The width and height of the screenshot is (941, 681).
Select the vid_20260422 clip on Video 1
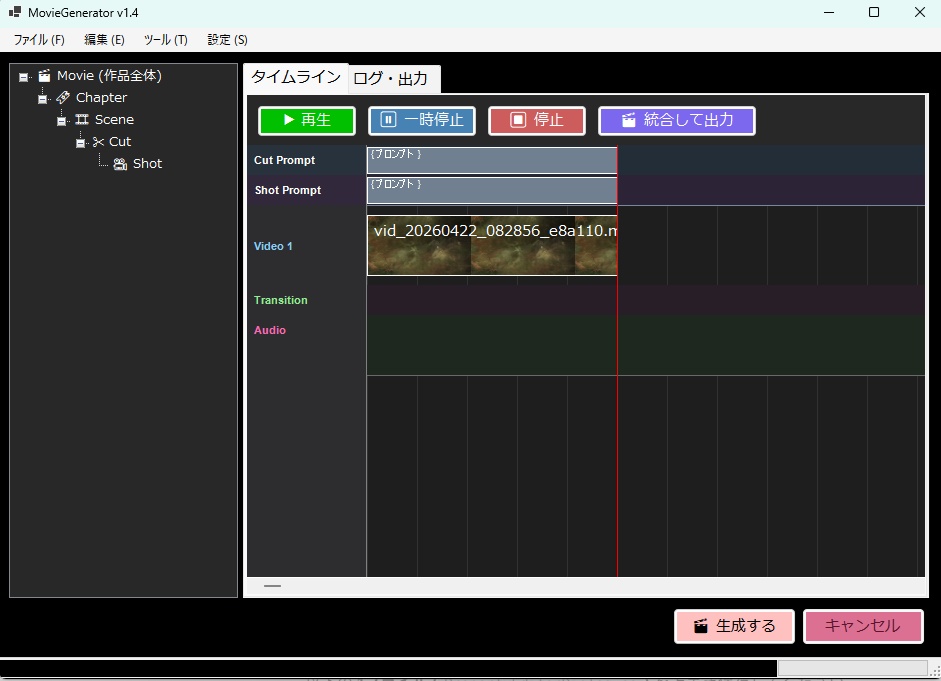490,245
